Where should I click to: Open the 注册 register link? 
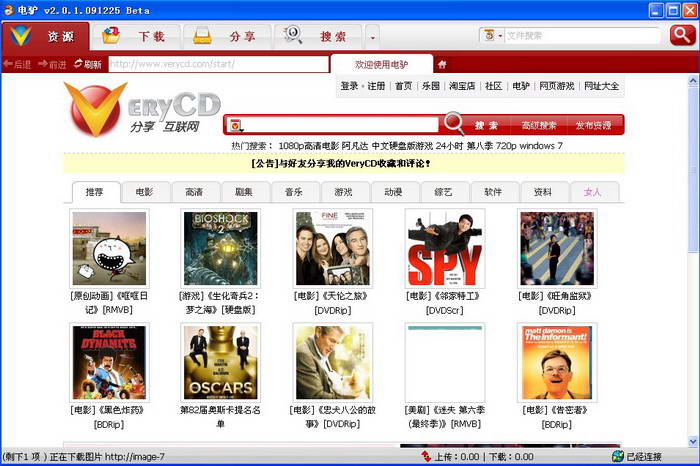coord(376,86)
